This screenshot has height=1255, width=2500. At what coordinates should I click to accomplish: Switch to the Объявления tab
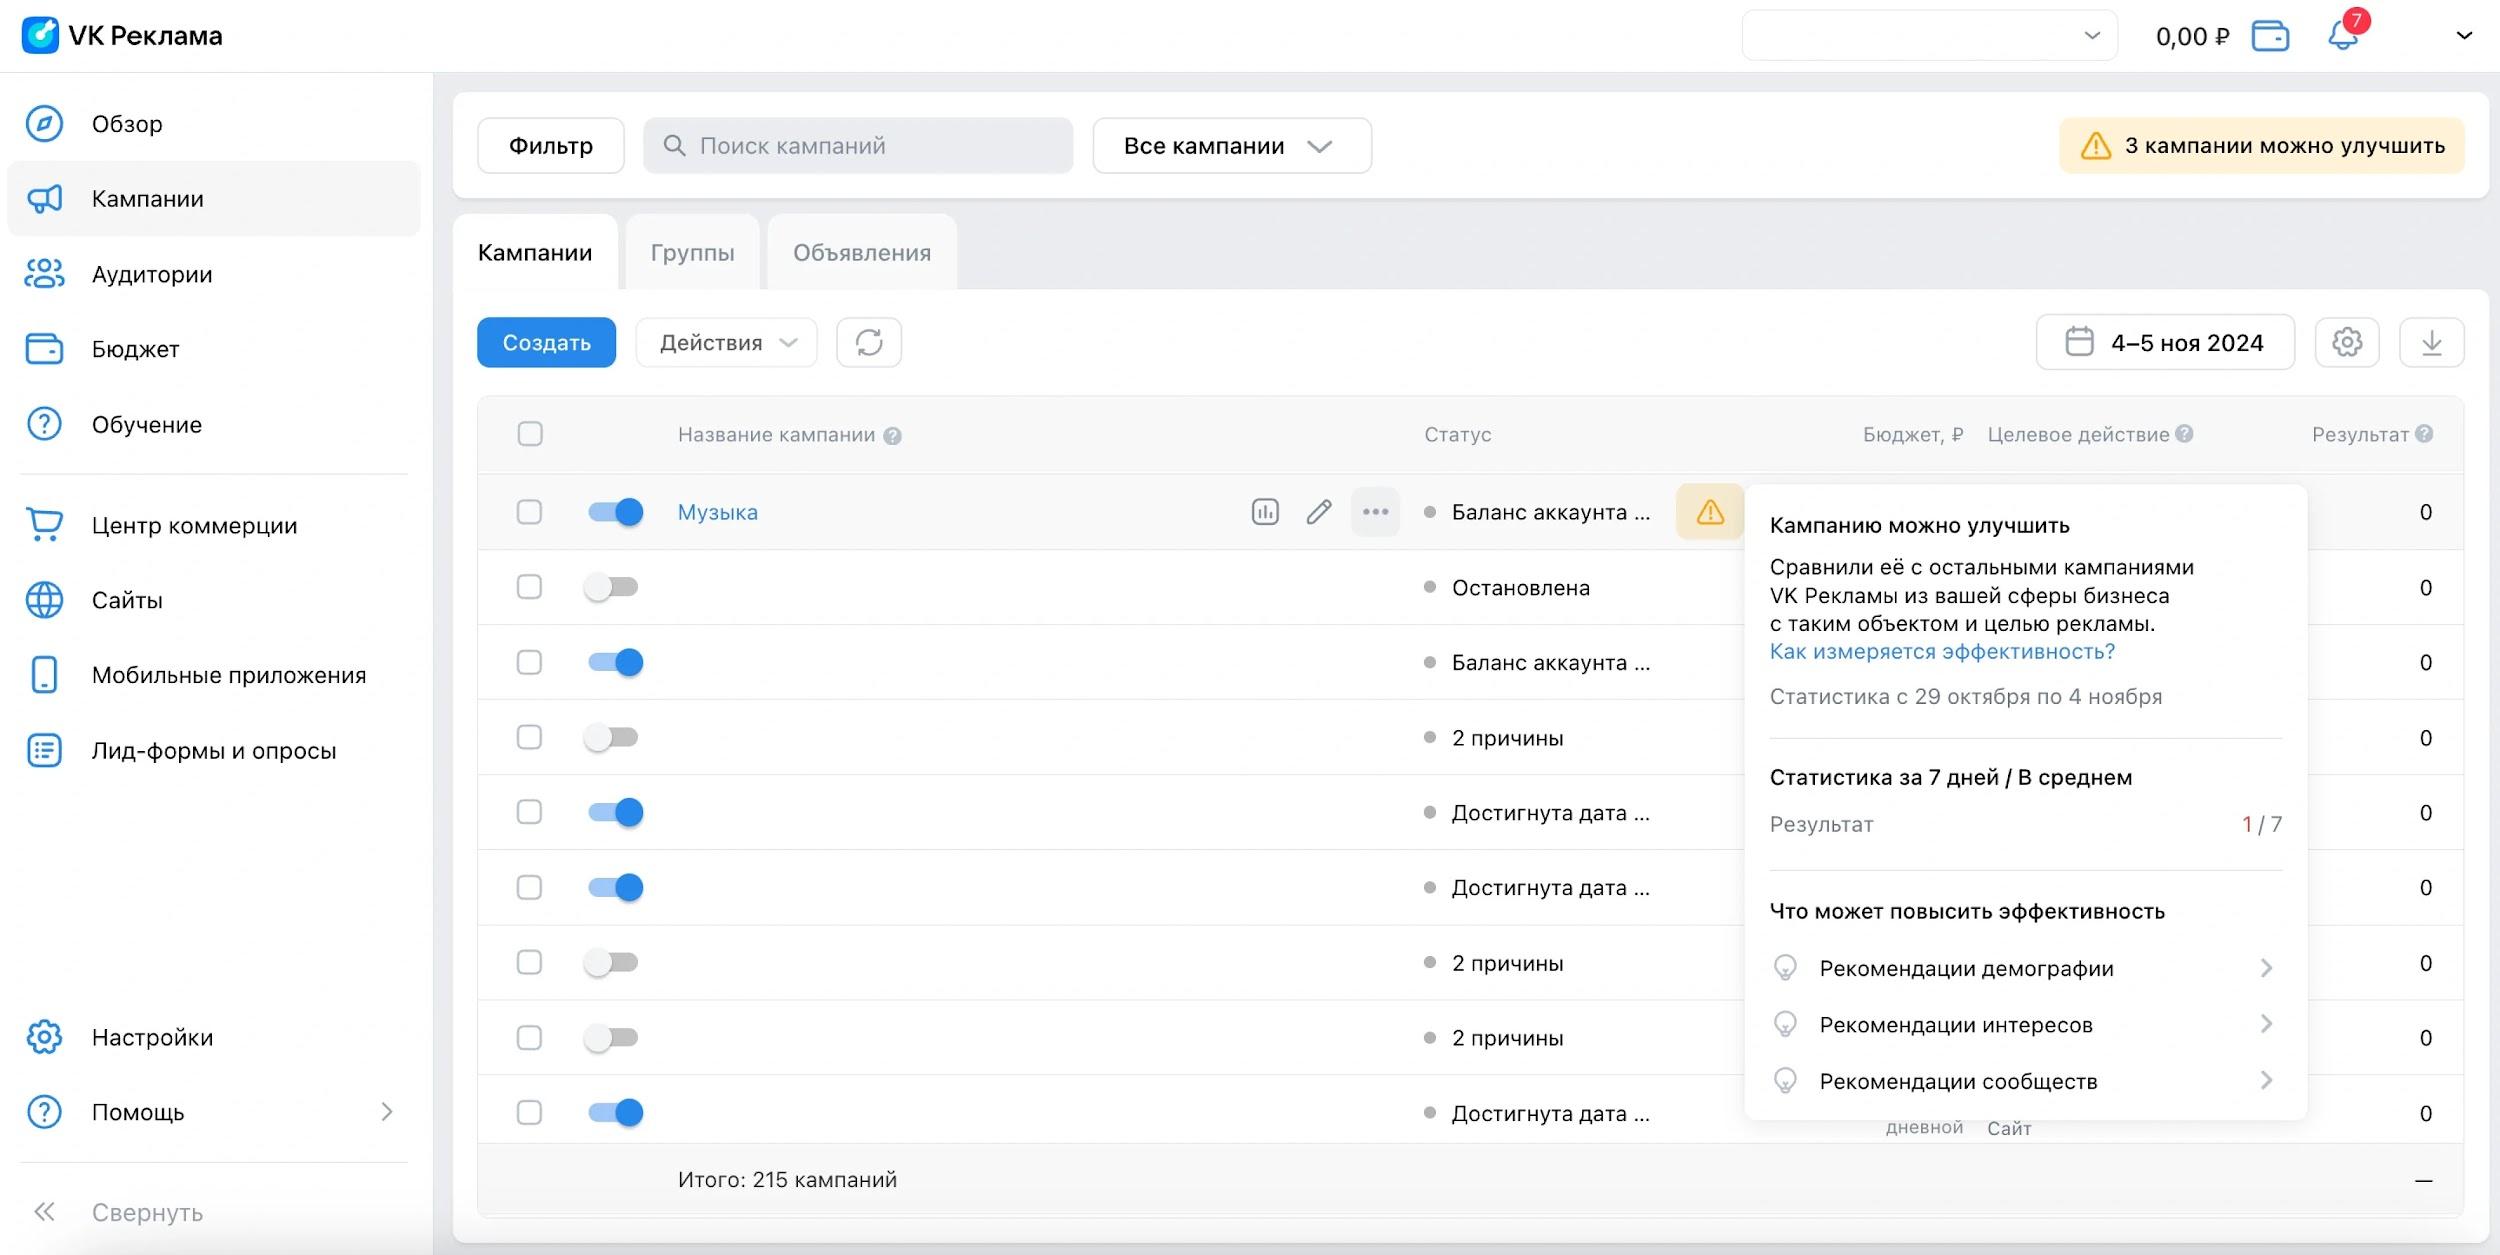point(862,253)
